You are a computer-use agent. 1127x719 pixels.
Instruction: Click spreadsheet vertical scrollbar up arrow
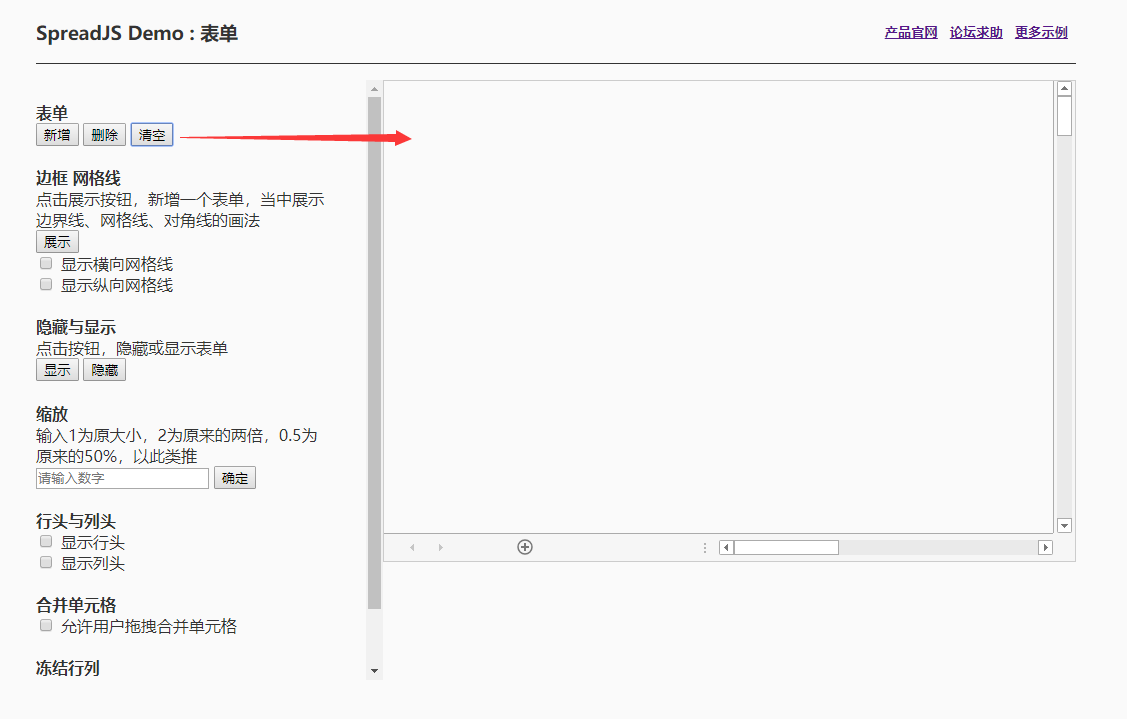(1064, 88)
